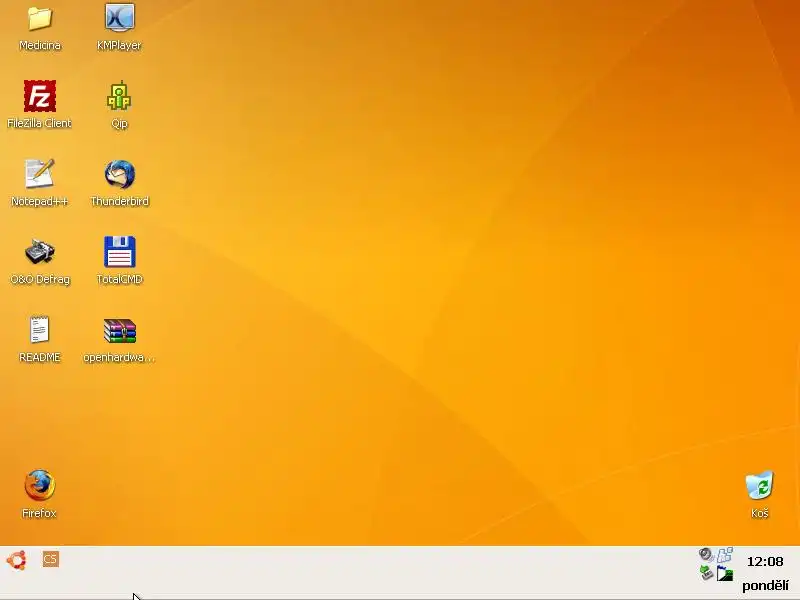The height and width of the screenshot is (600, 800).
Task: Click the 12:08 clock in the tray
Action: 765,562
